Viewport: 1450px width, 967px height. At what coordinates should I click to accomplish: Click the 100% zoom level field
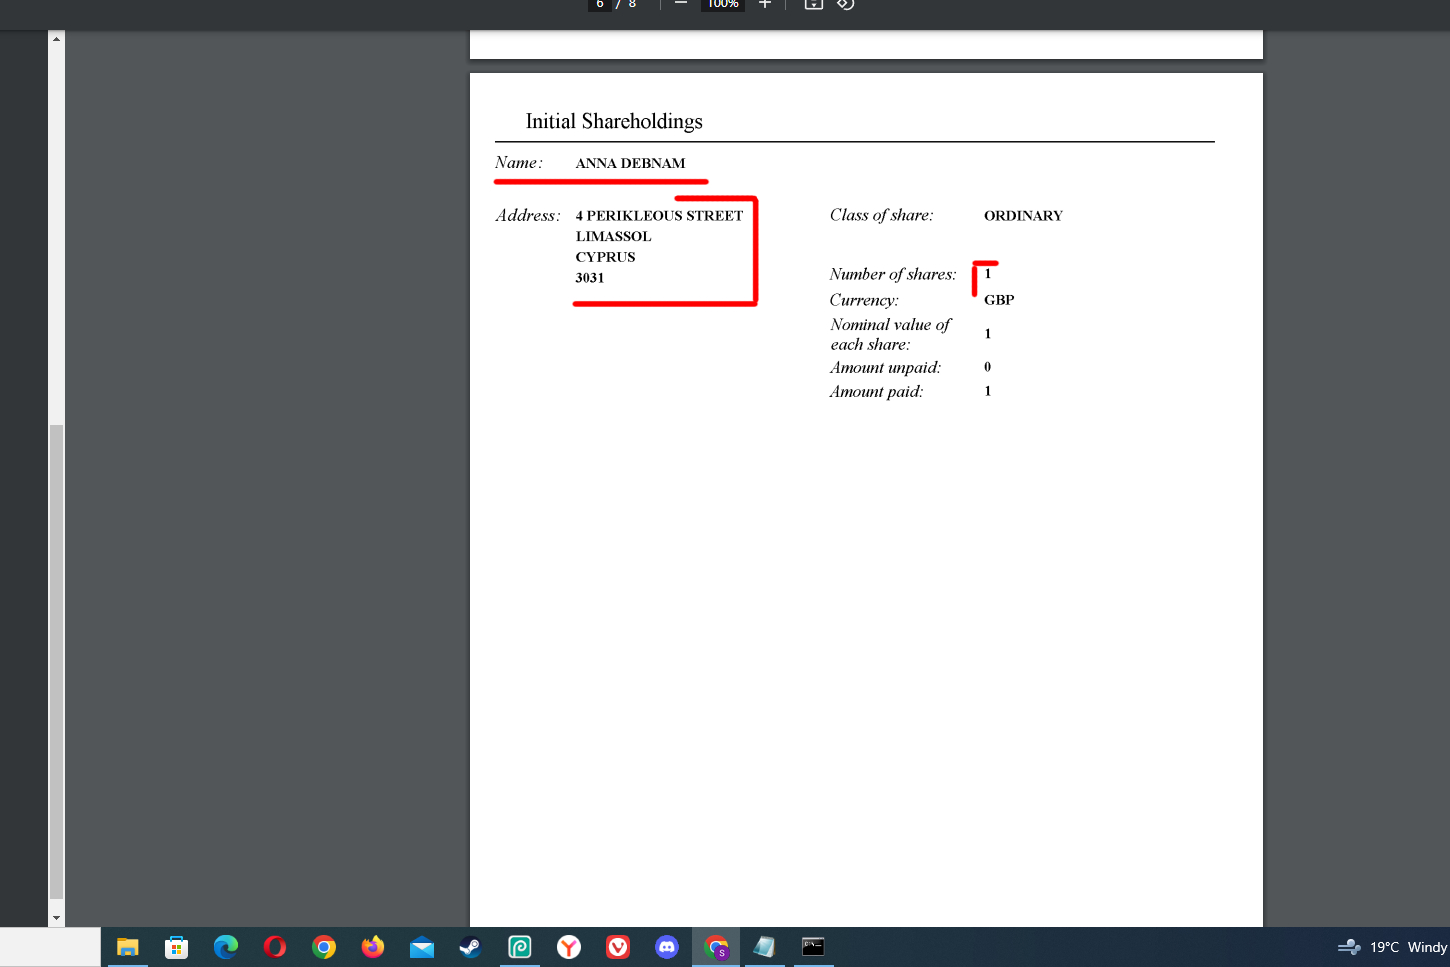tap(723, 5)
